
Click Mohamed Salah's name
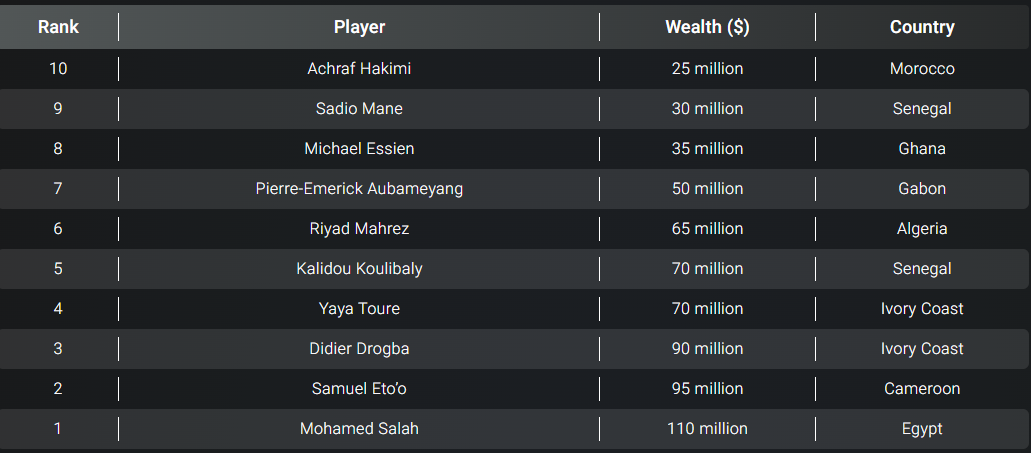coord(359,429)
